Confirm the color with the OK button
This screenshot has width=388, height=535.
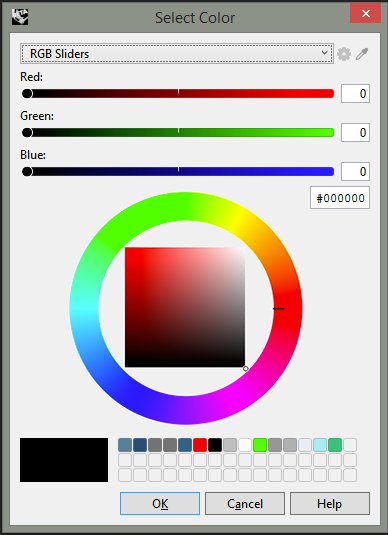(160, 503)
